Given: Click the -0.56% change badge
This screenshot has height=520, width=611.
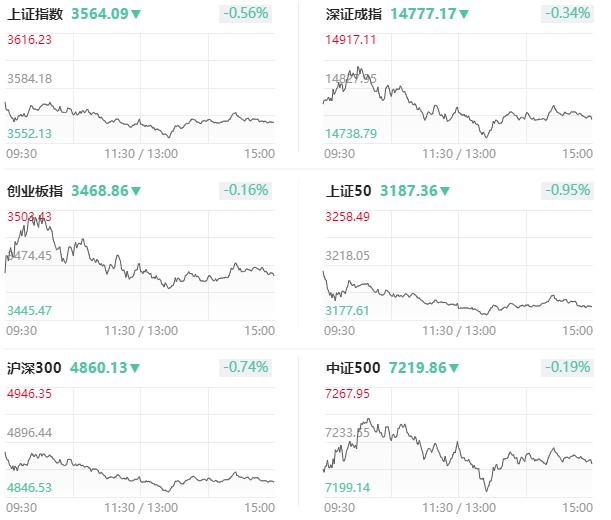Looking at the screenshot, I should coord(245,14).
